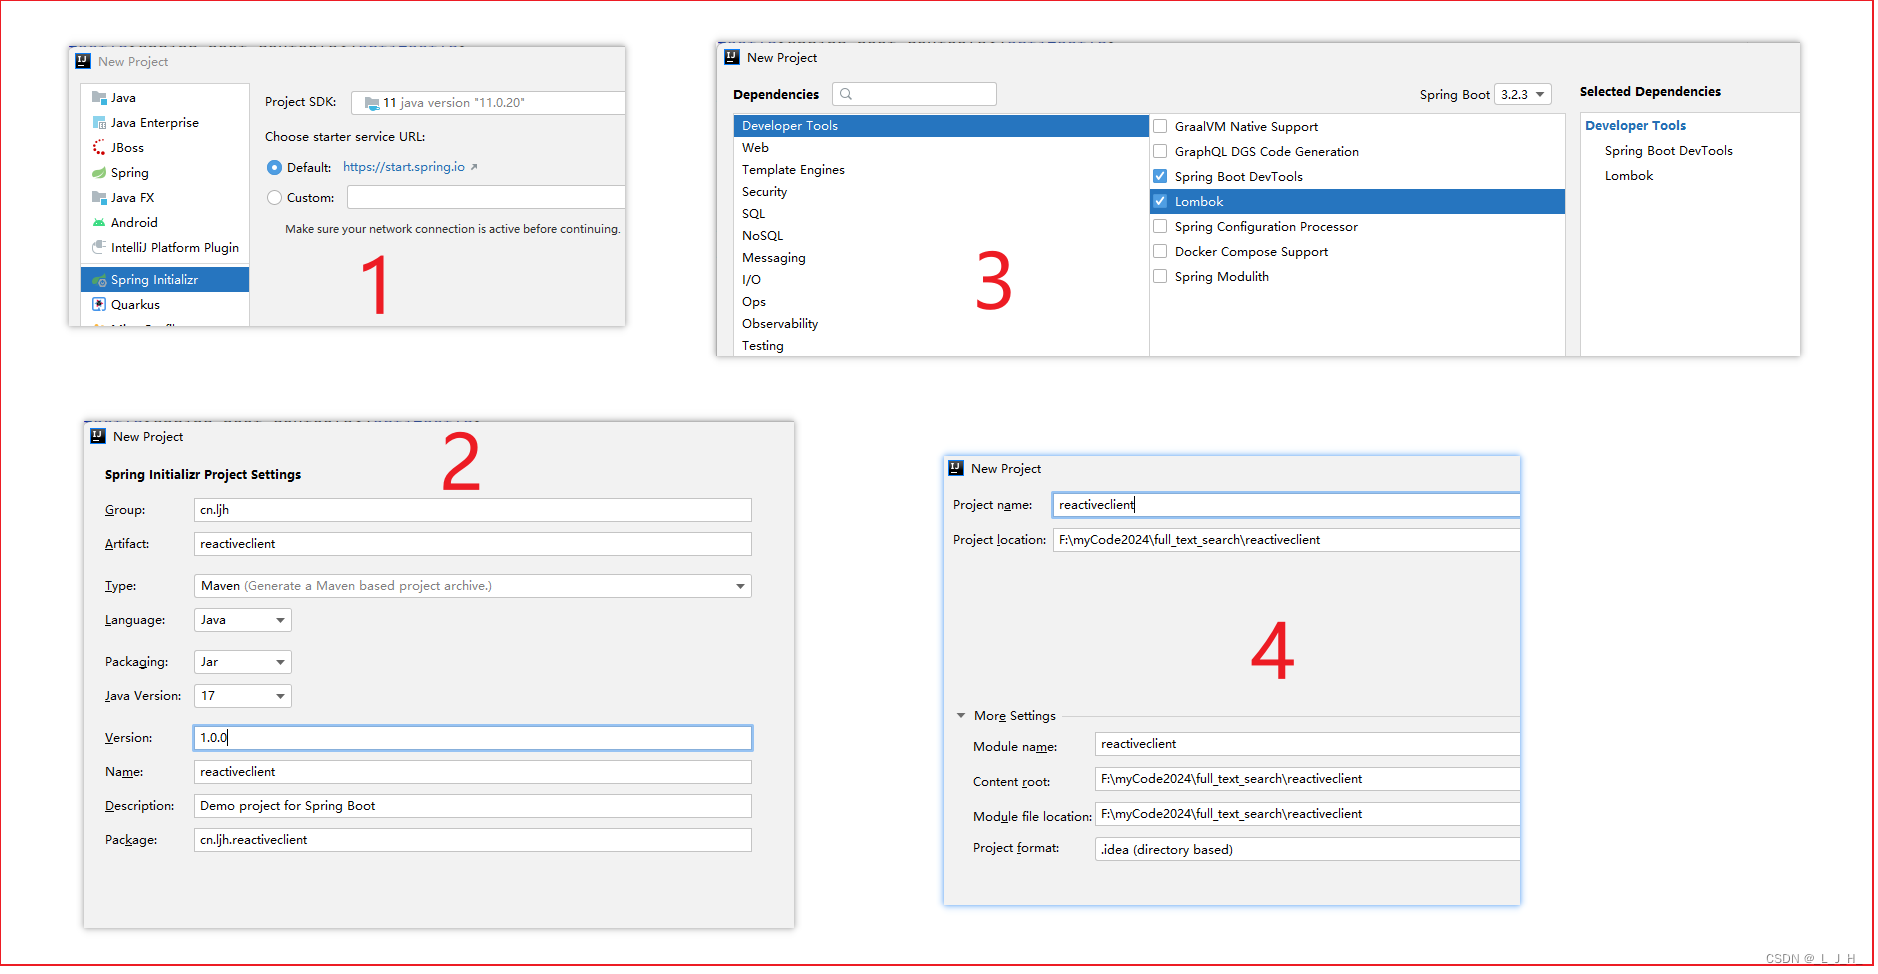Screen dimensions: 1878x974
Task: Click the Content root input field
Action: point(1307,779)
